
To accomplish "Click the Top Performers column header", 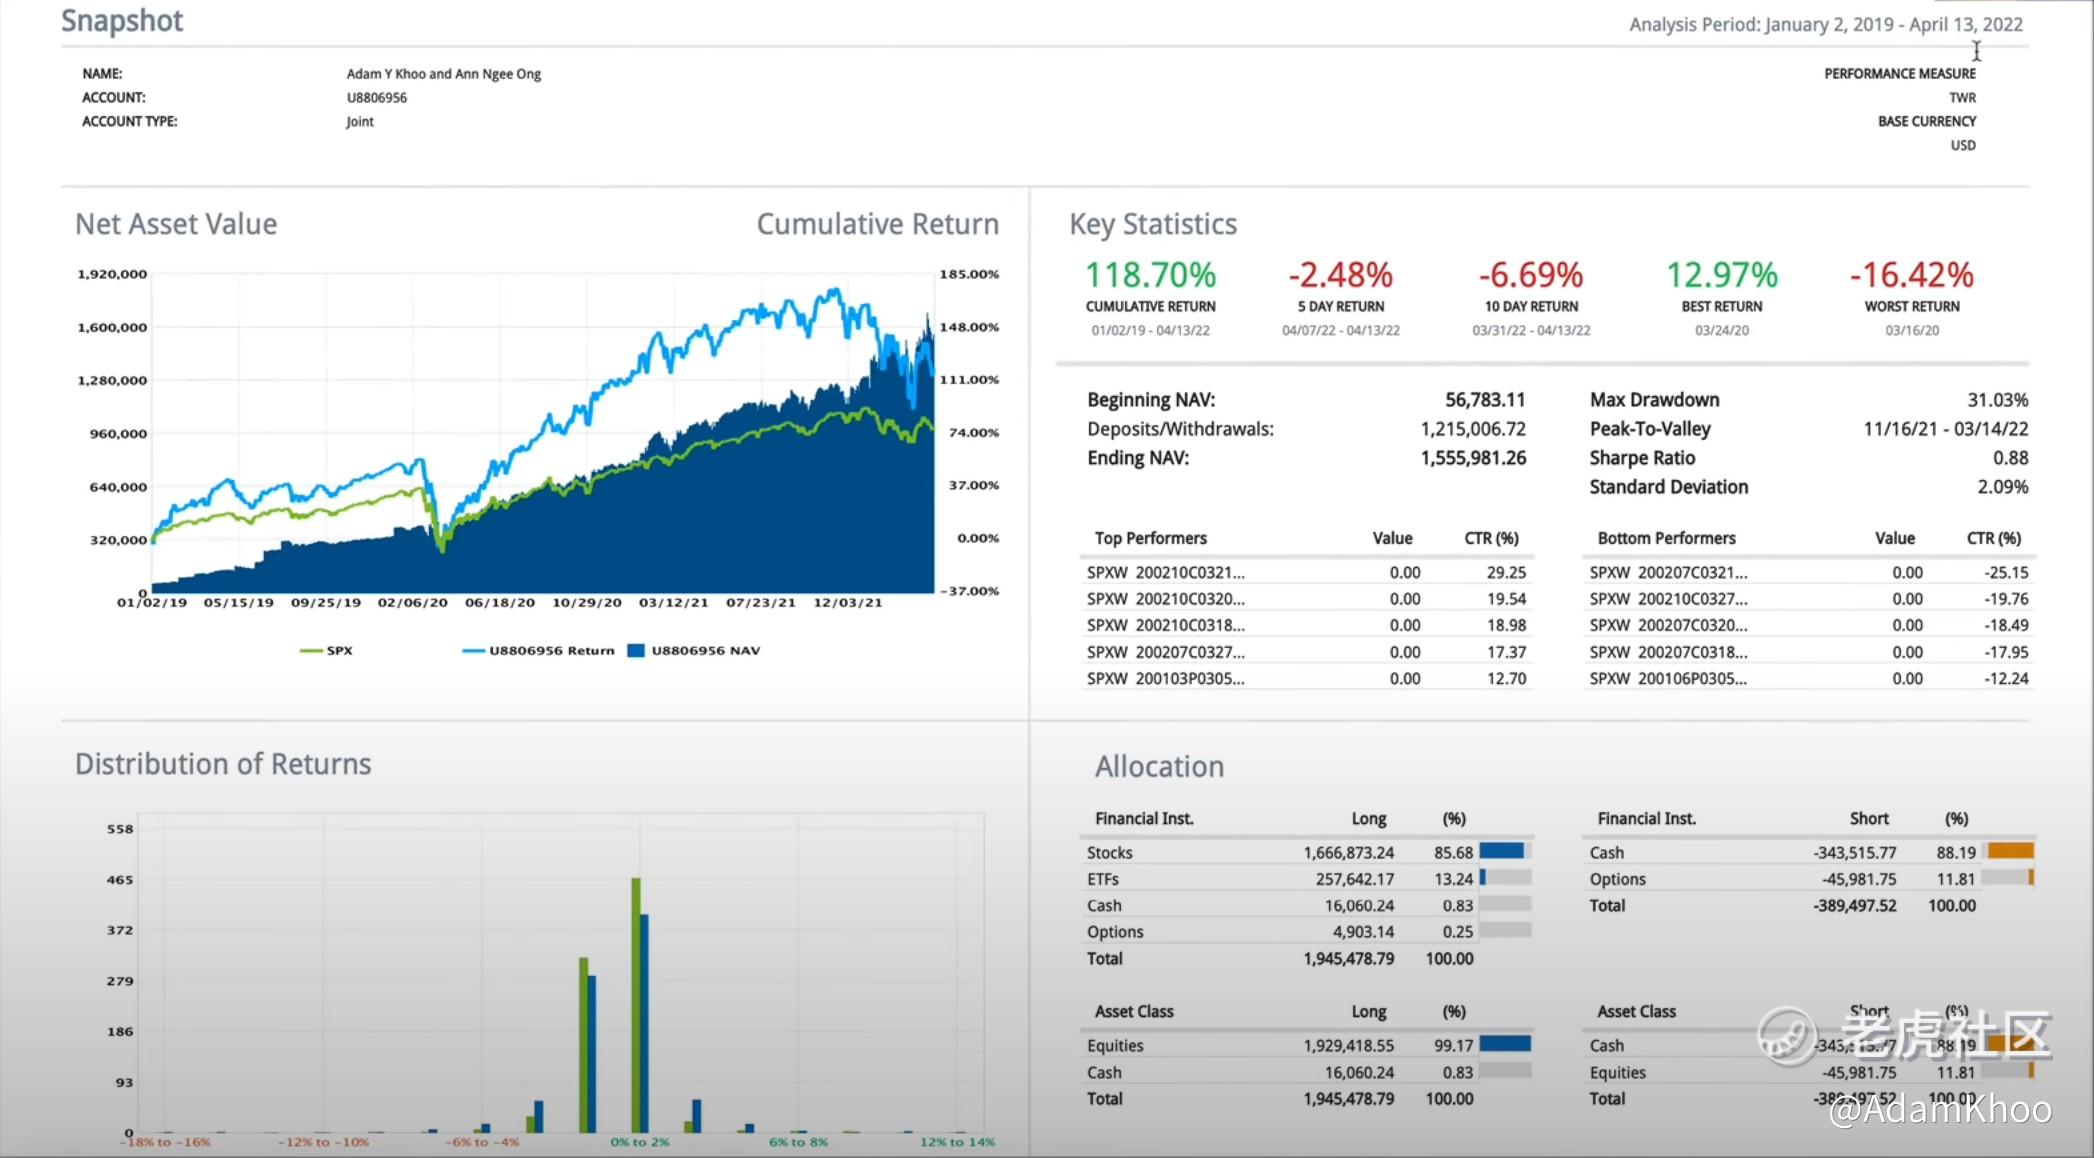I will point(1150,538).
